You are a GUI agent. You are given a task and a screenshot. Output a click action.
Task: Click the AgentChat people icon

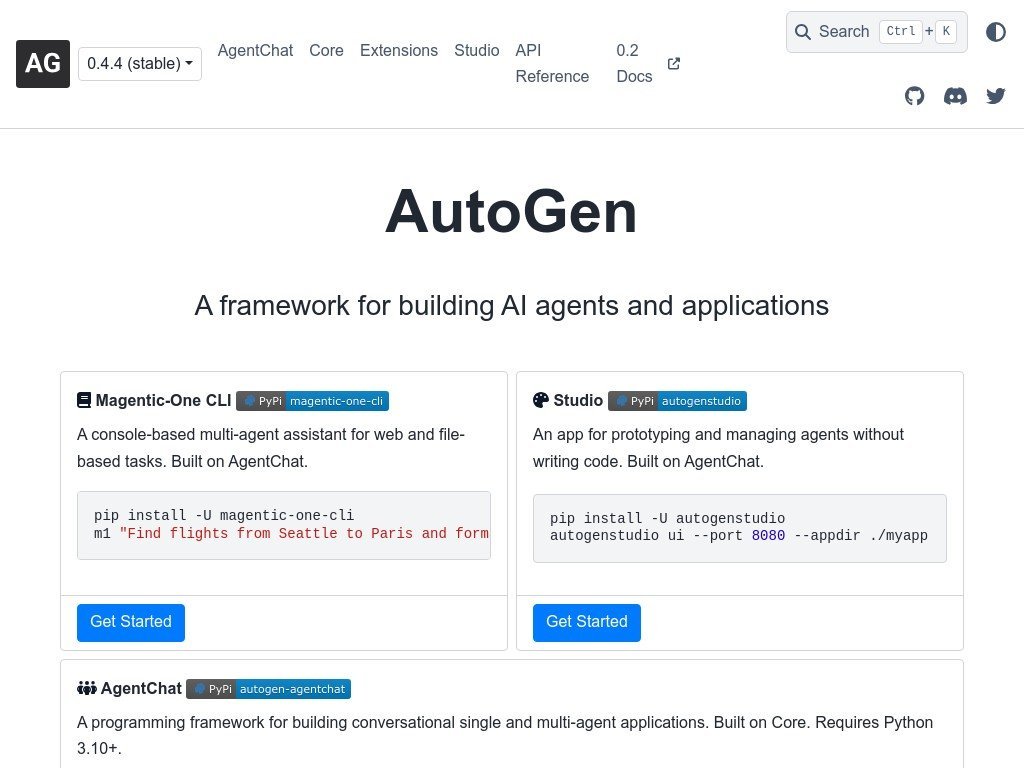[86, 688]
